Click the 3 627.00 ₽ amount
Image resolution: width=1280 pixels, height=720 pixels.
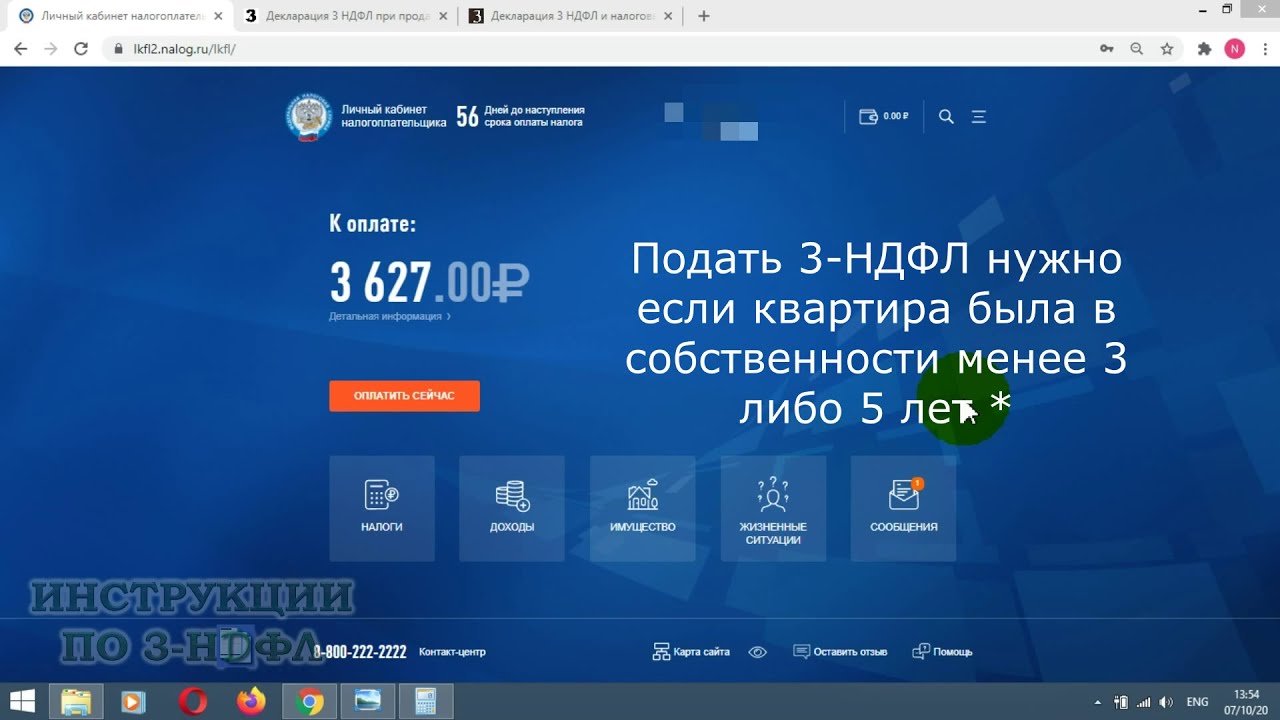[x=429, y=282]
